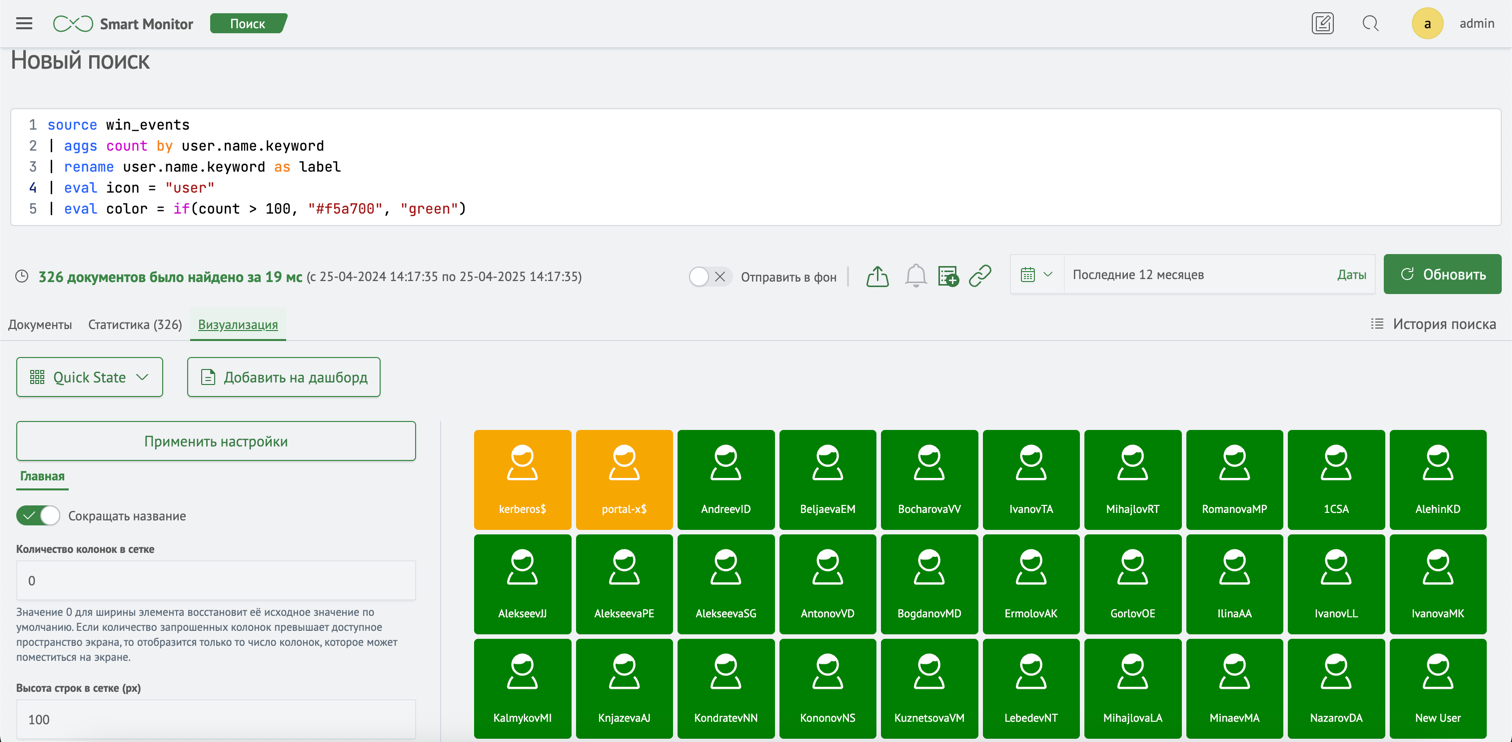Image resolution: width=1512 pixels, height=742 pixels.
Task: Click the export upload icon
Action: coord(877,276)
